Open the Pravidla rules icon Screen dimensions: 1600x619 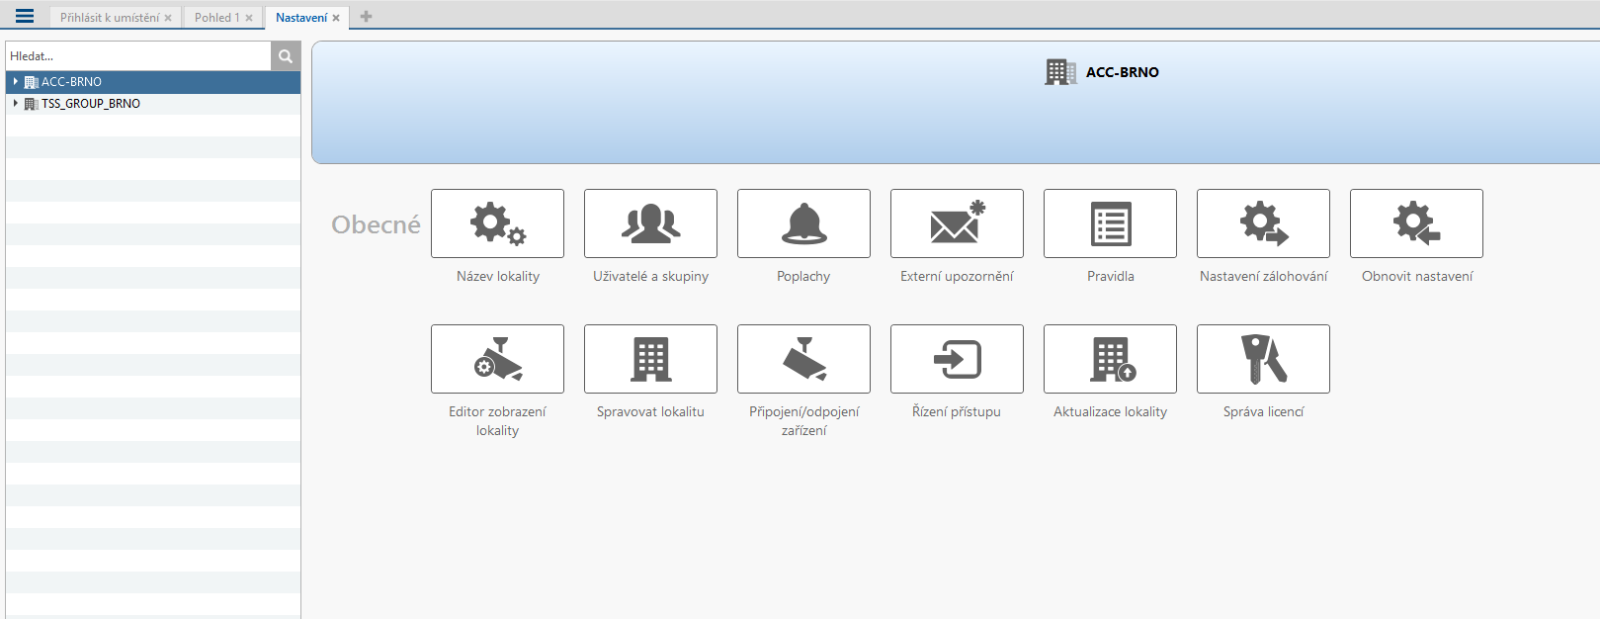point(1110,224)
